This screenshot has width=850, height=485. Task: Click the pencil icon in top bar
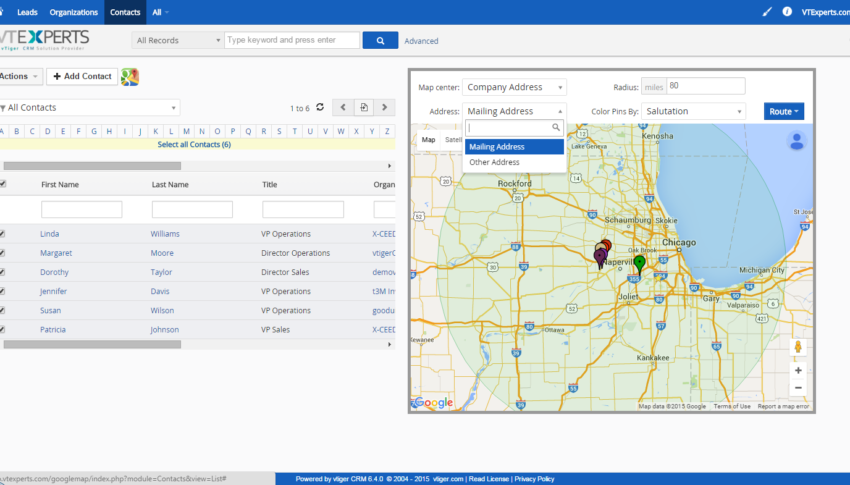point(767,11)
